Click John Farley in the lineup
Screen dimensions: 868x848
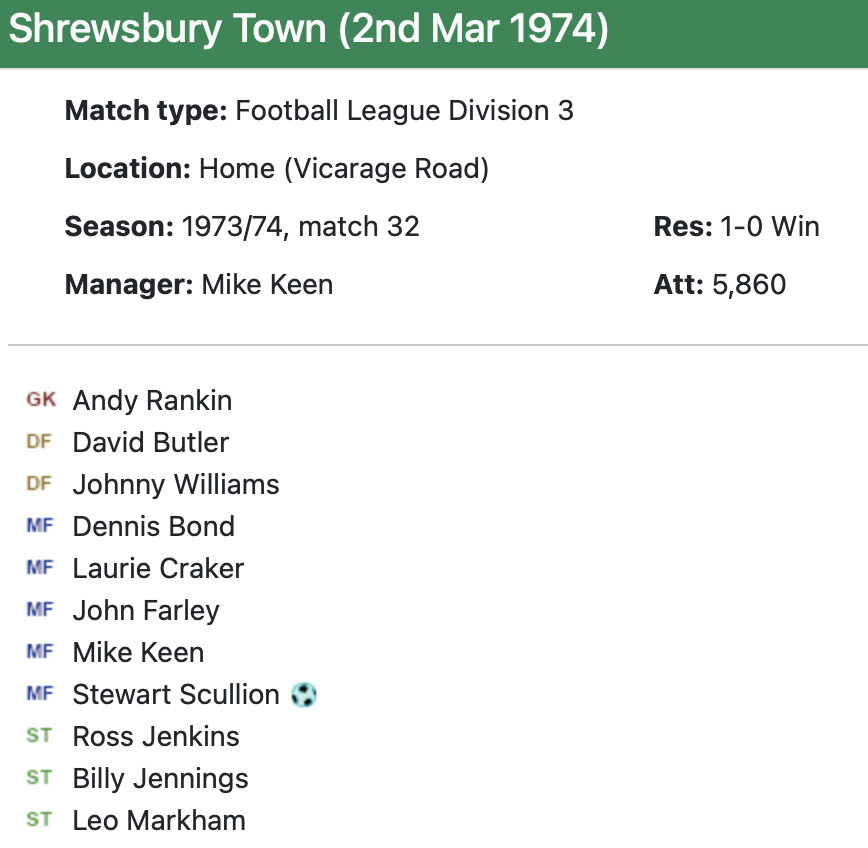(146, 611)
